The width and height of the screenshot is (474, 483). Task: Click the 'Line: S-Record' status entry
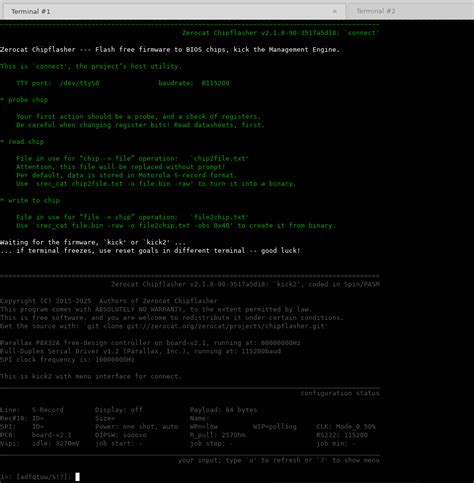[32, 410]
